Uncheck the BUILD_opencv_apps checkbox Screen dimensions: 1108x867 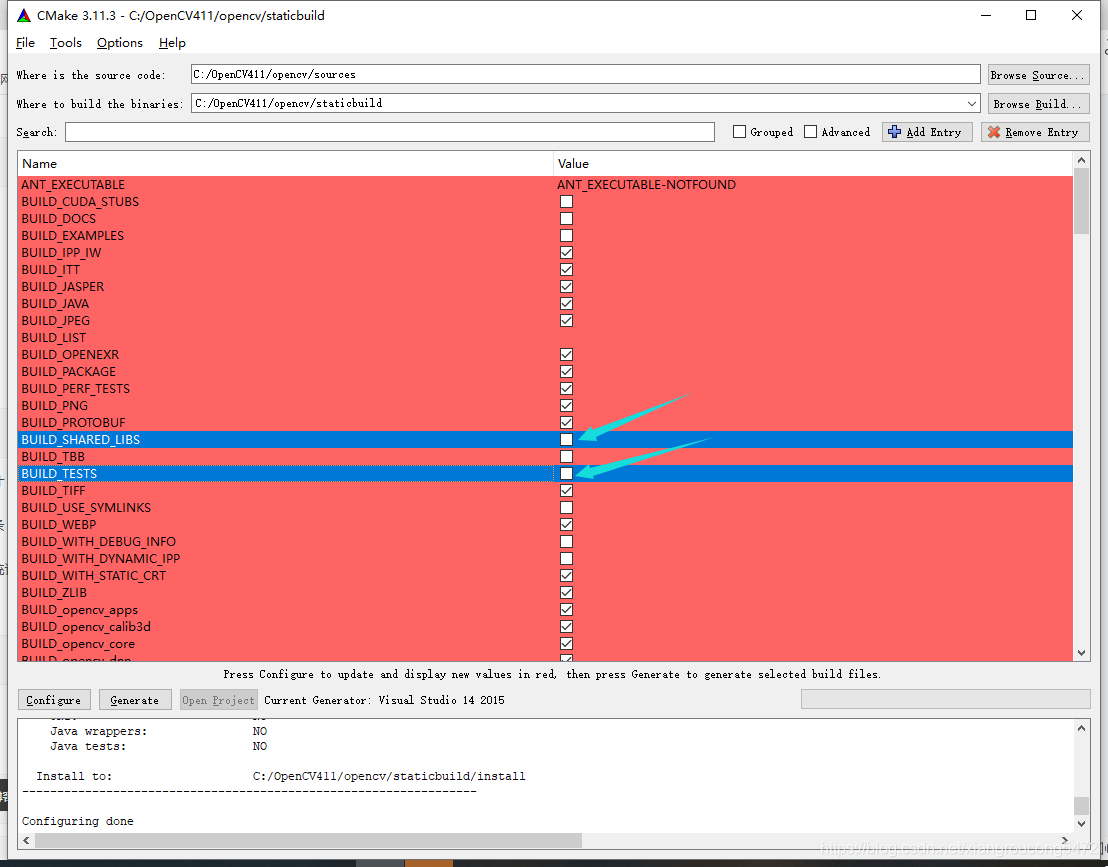(566, 610)
